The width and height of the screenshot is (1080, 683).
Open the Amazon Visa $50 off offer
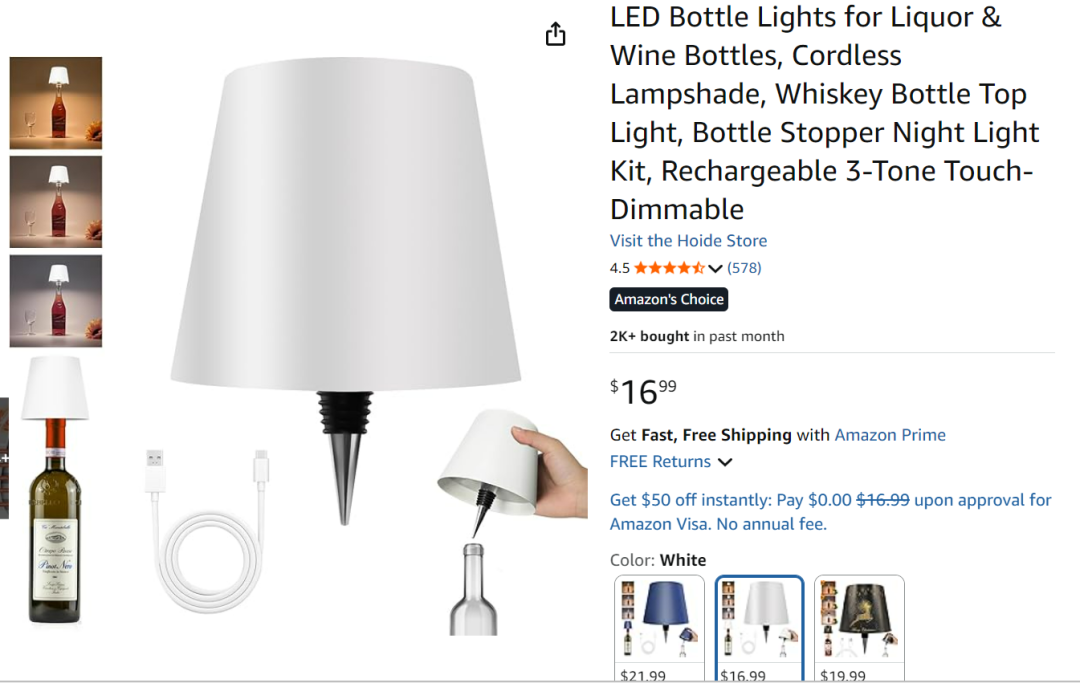point(830,511)
